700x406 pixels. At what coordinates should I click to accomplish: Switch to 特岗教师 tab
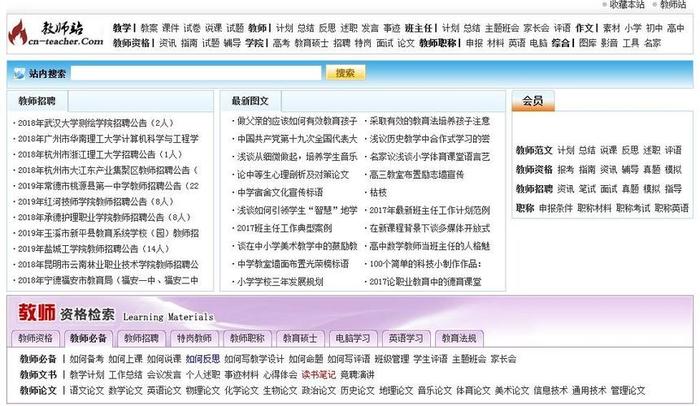click(194, 339)
